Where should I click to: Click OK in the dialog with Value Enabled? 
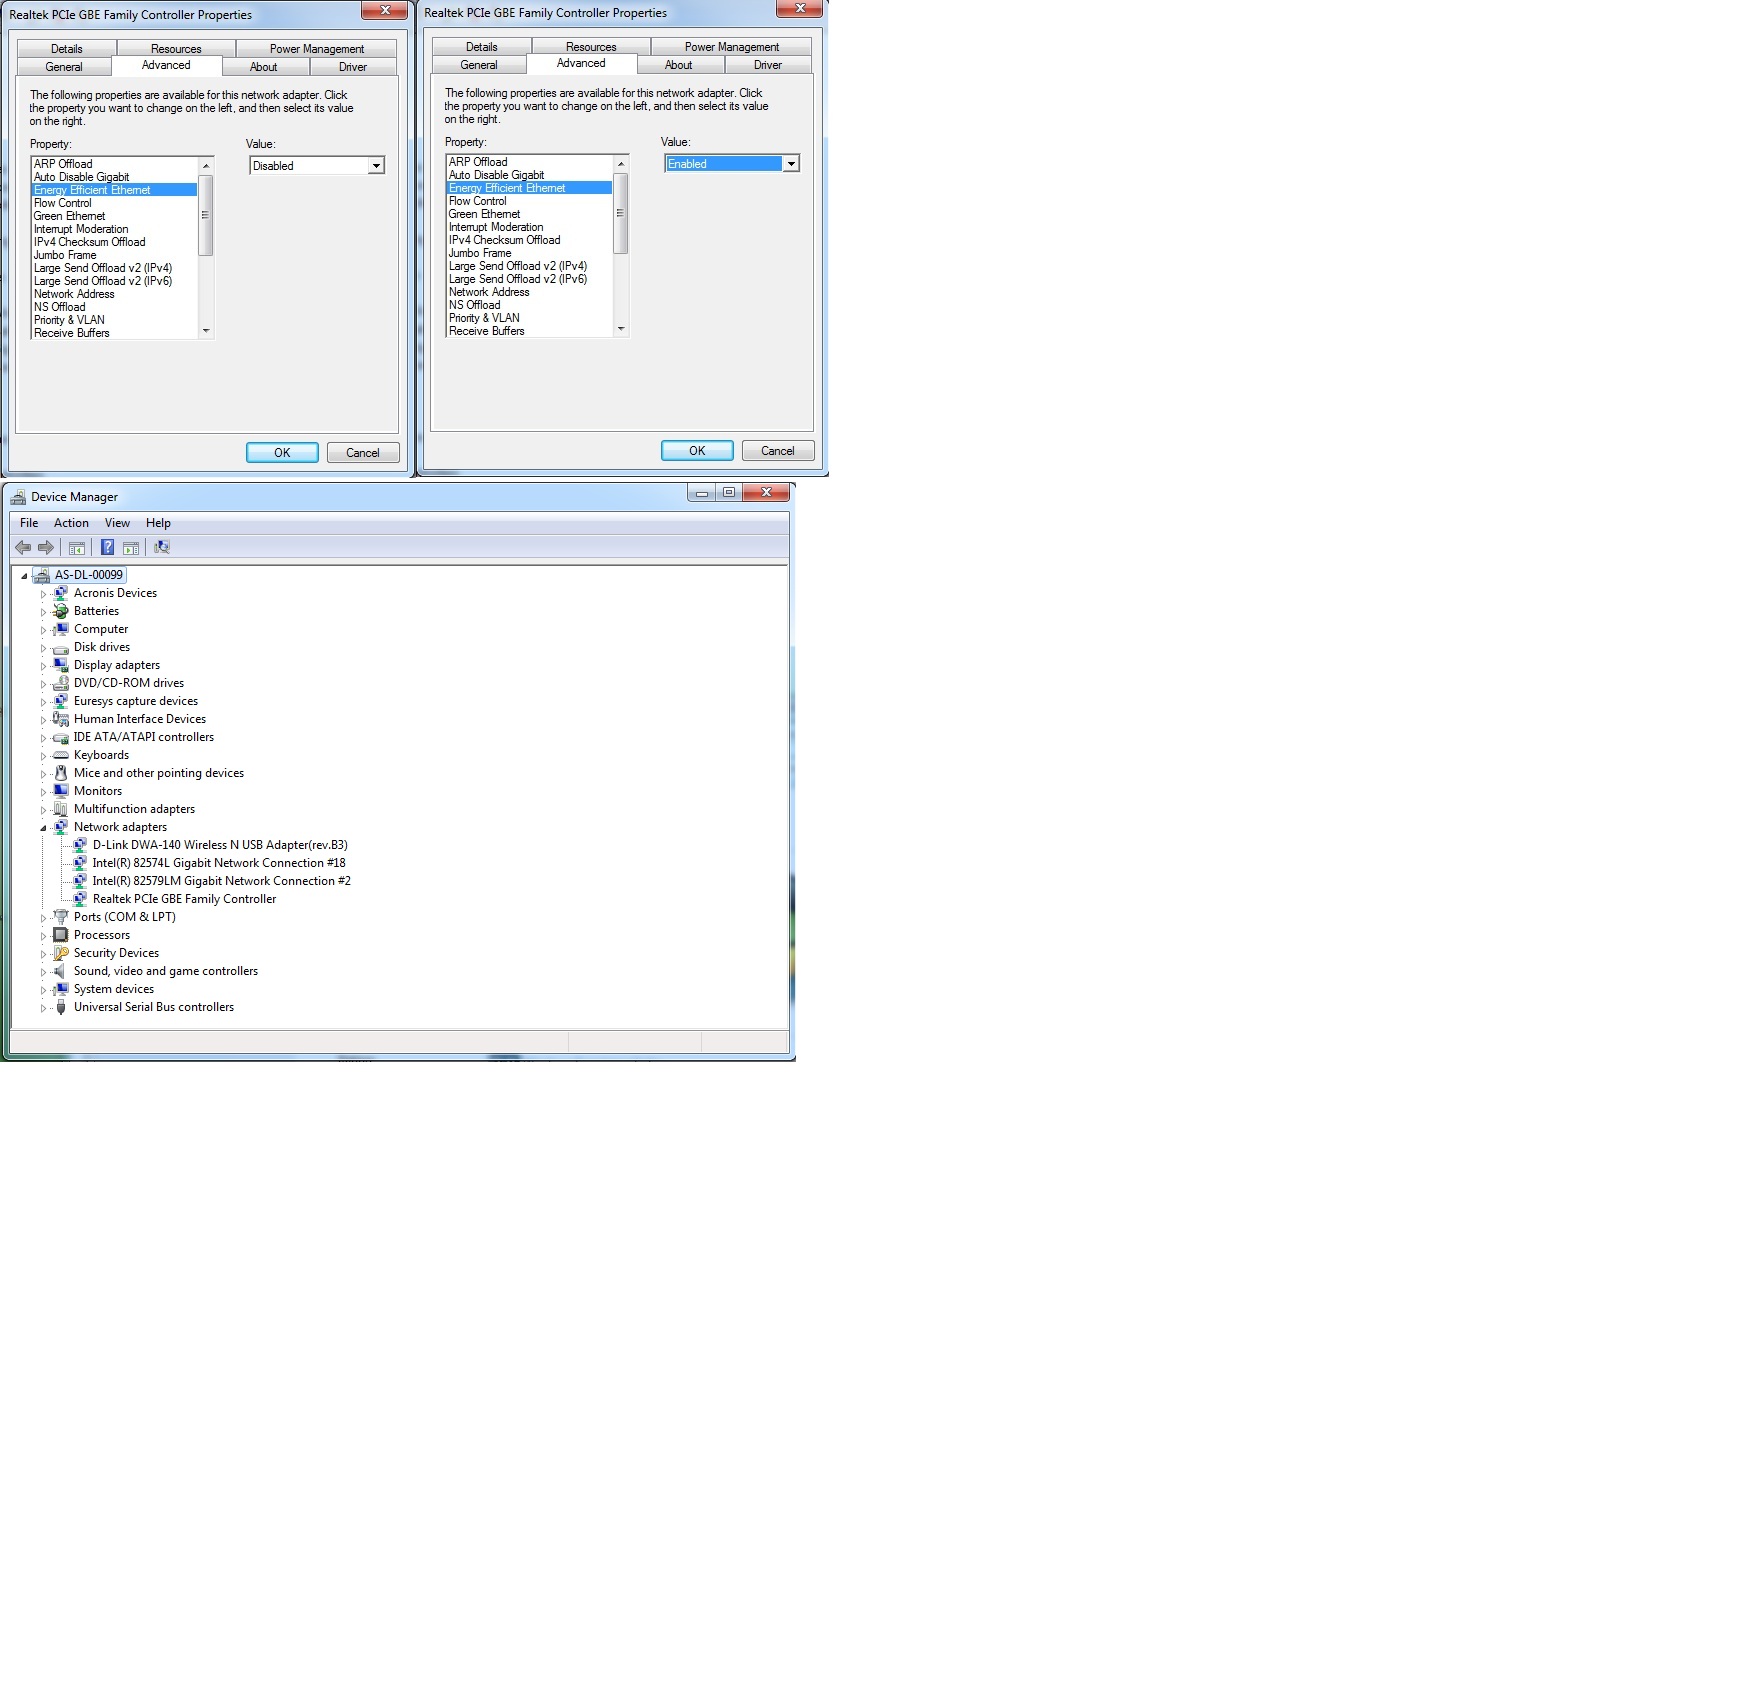click(x=697, y=451)
